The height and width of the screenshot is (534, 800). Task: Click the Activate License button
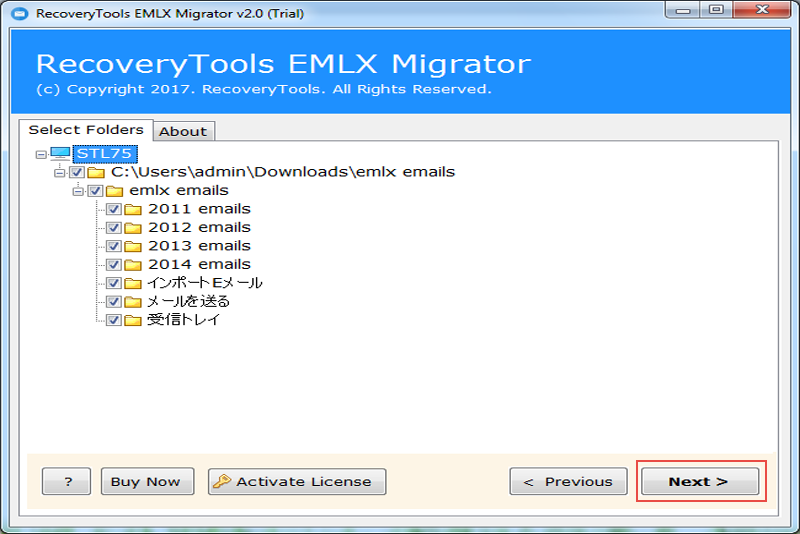[297, 481]
